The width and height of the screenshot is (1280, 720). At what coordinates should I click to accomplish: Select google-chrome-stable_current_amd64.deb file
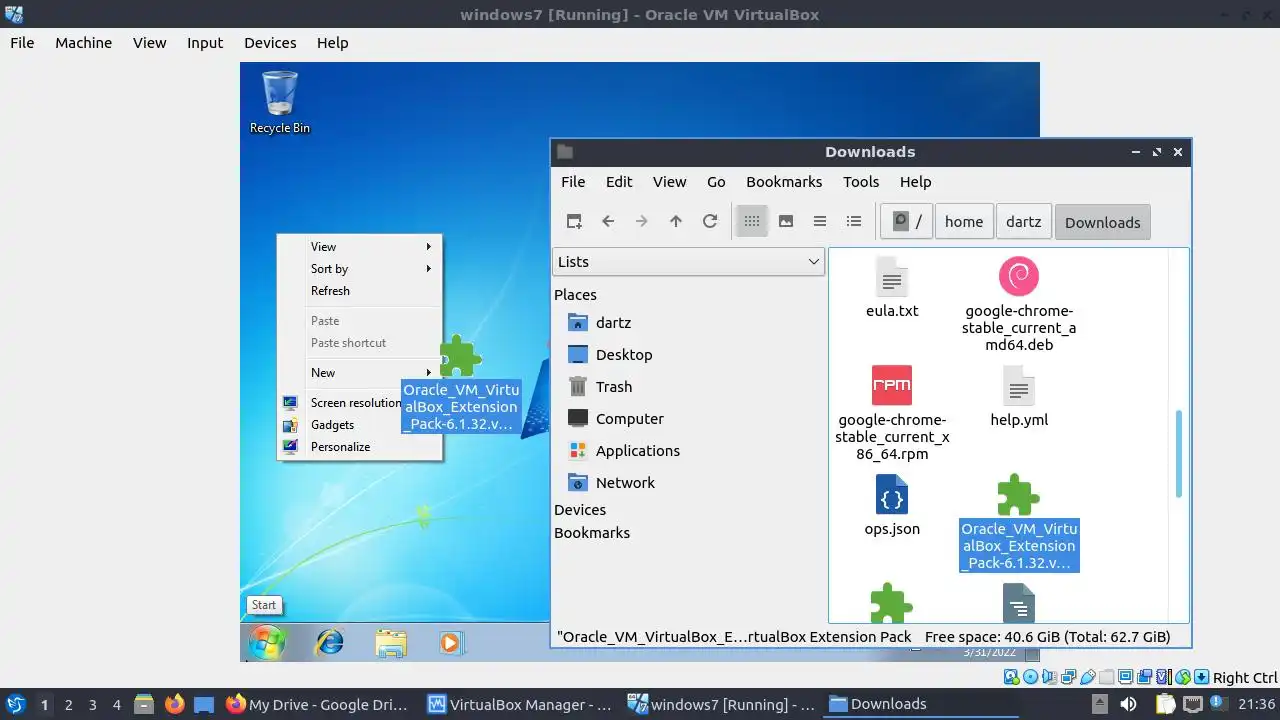1019,304
